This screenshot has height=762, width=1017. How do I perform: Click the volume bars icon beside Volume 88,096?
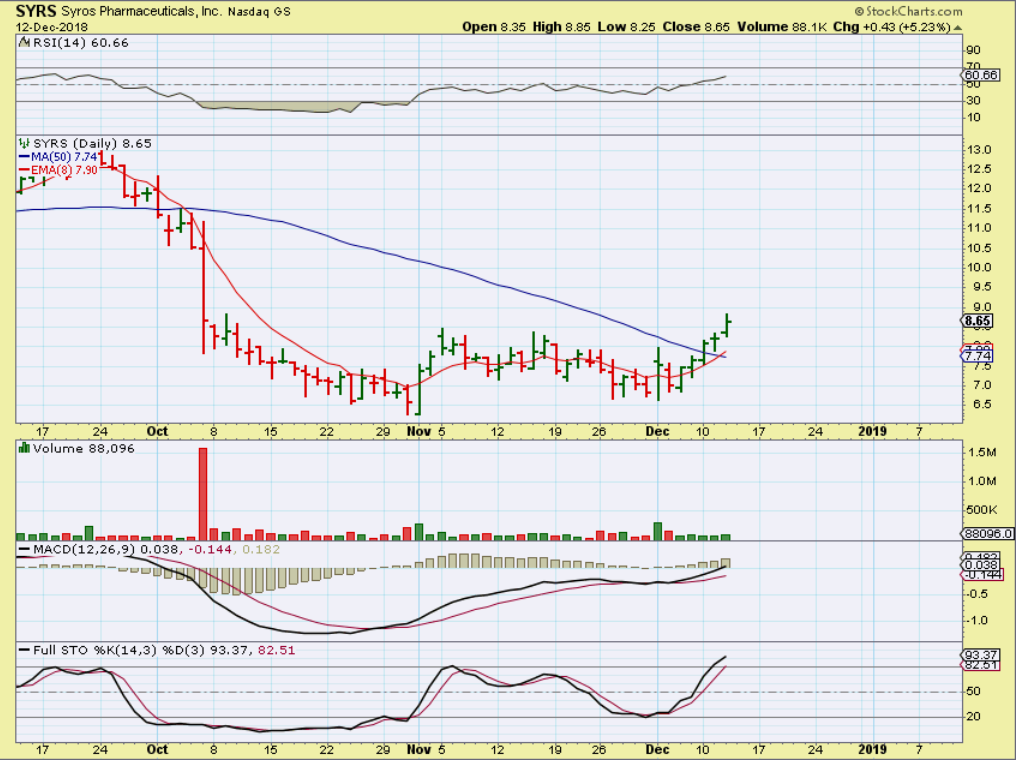[25, 448]
